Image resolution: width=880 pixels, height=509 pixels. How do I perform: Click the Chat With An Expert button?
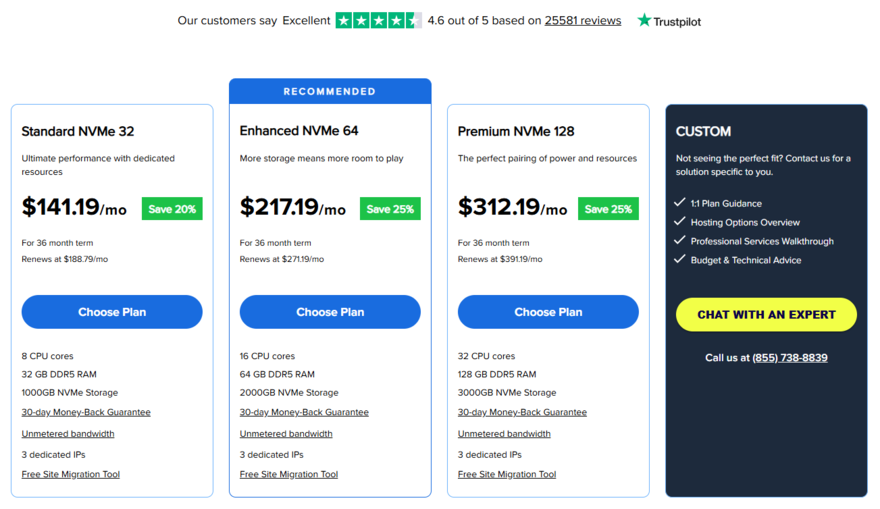click(766, 314)
